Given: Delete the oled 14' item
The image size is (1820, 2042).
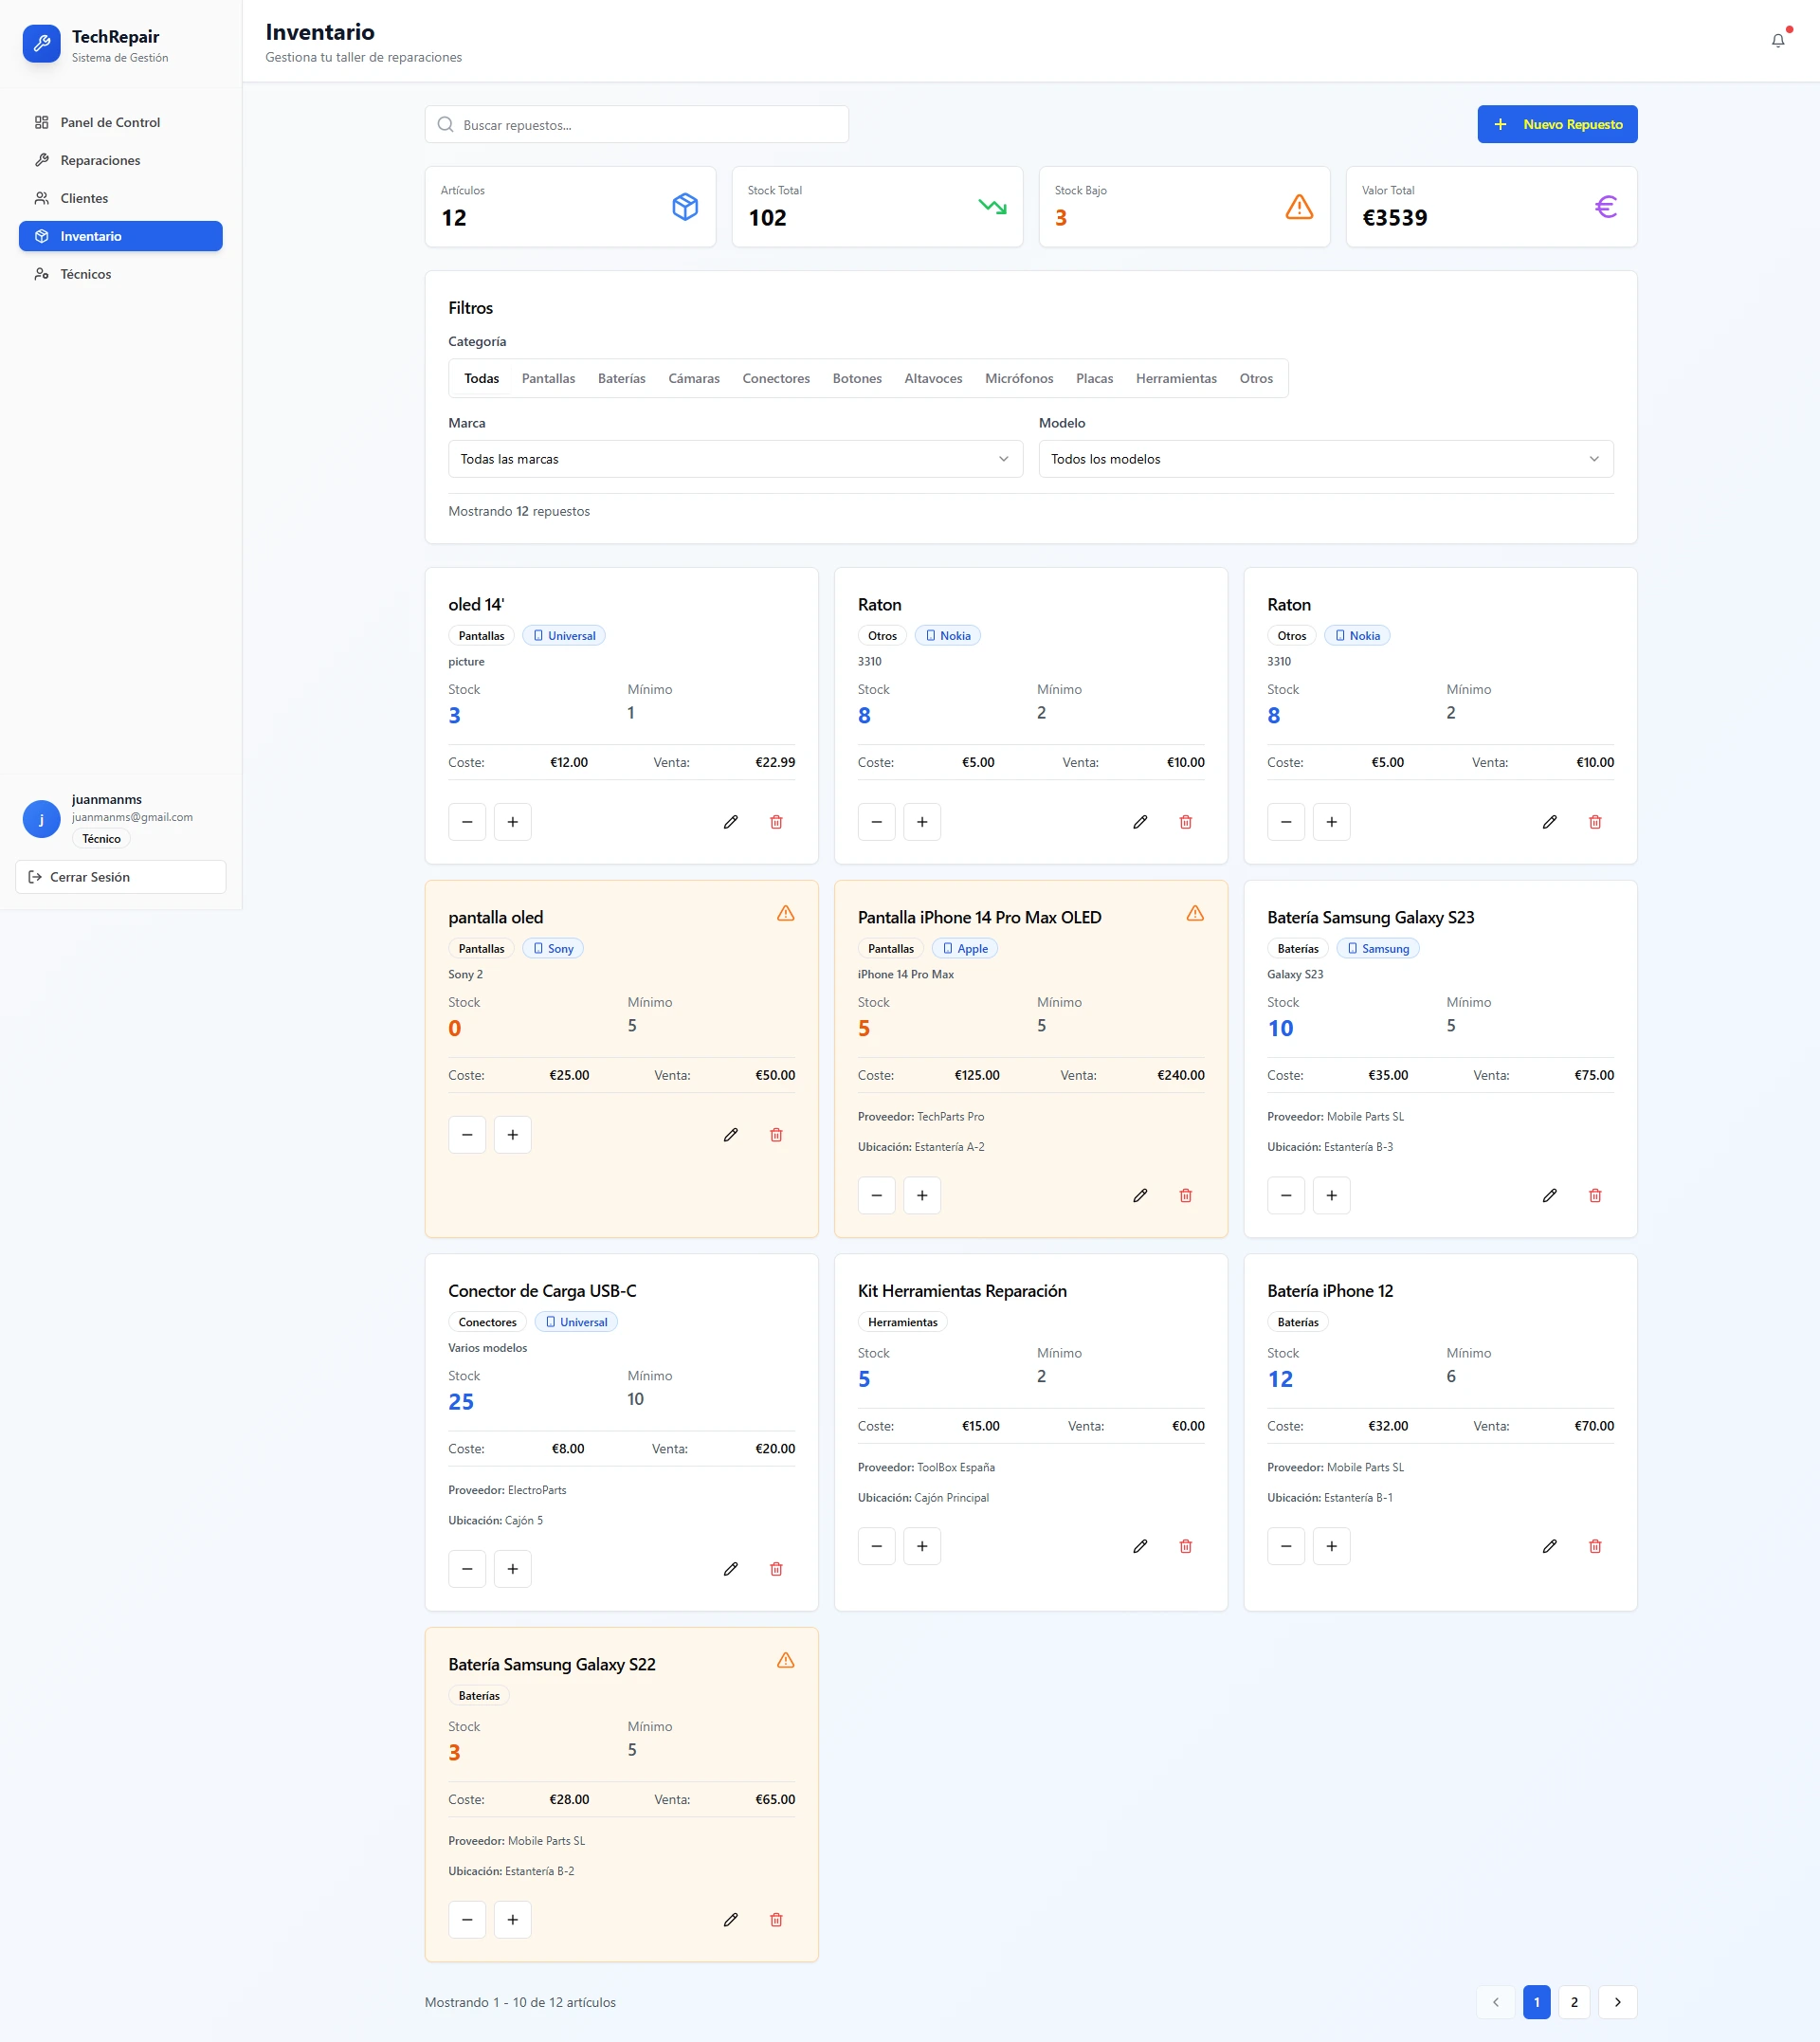Looking at the screenshot, I should click(x=776, y=822).
